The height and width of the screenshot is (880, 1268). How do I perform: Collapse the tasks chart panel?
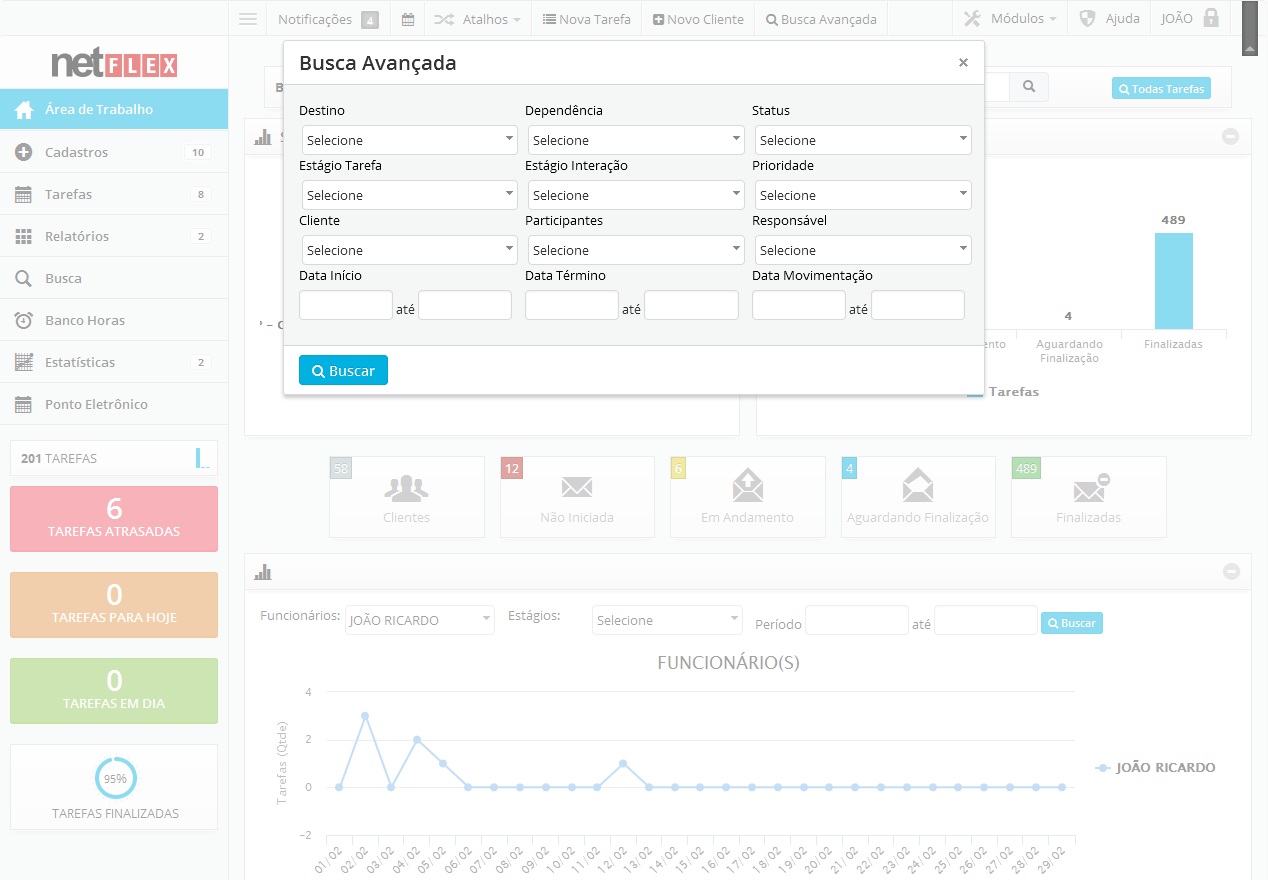[1231, 136]
